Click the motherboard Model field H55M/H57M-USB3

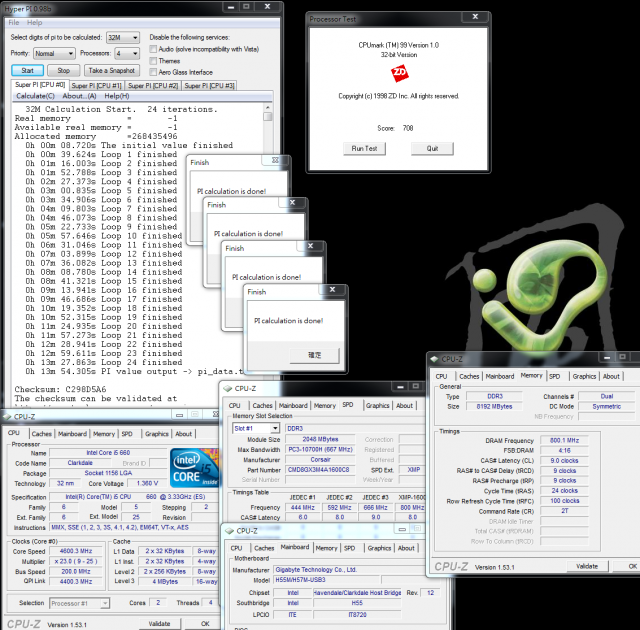click(326, 580)
